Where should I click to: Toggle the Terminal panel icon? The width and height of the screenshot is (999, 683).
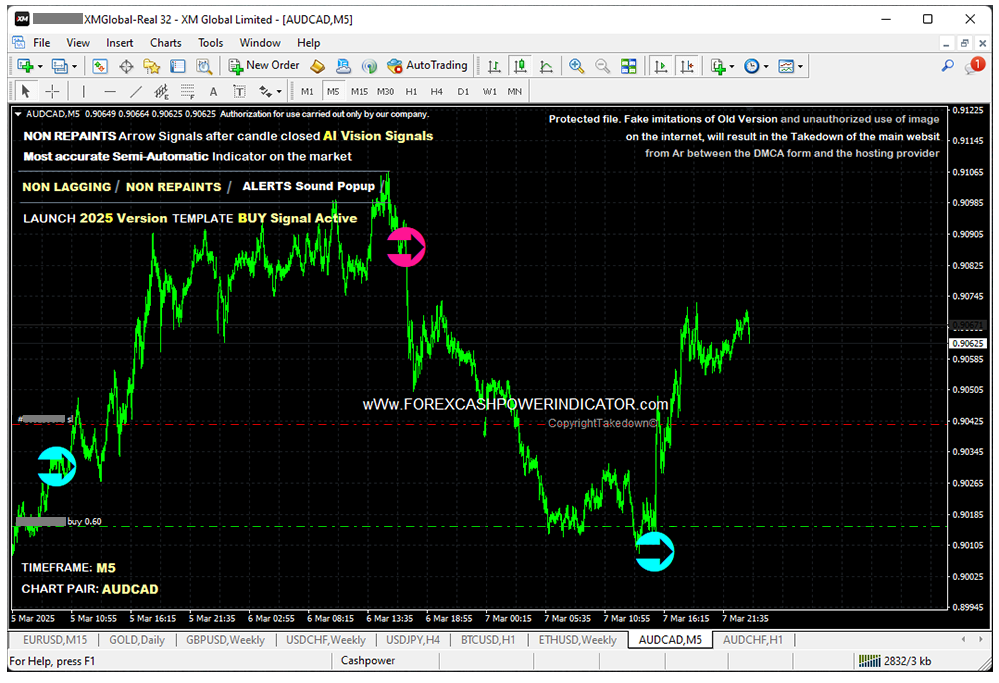178,66
